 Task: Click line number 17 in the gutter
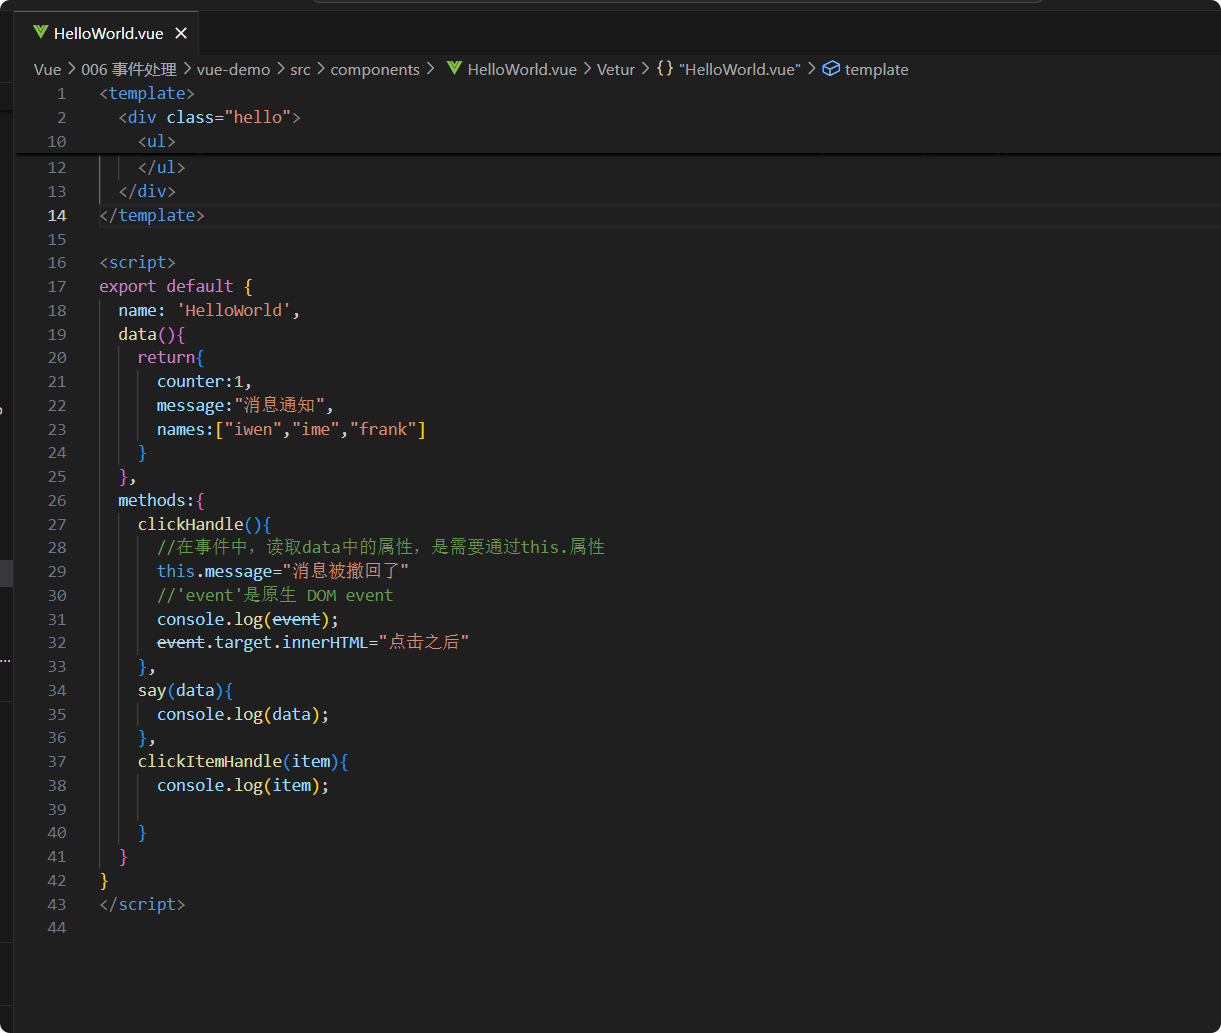tap(57, 286)
